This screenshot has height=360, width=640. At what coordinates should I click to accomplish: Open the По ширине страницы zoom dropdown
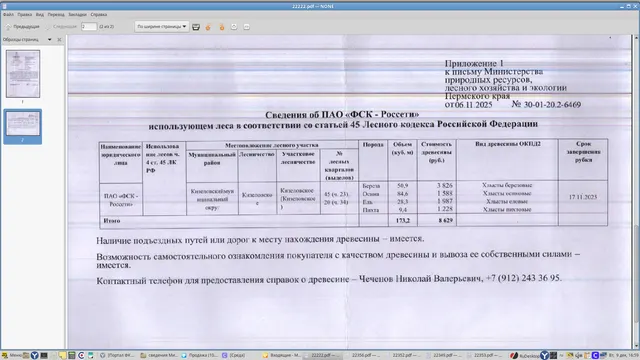[162, 27]
